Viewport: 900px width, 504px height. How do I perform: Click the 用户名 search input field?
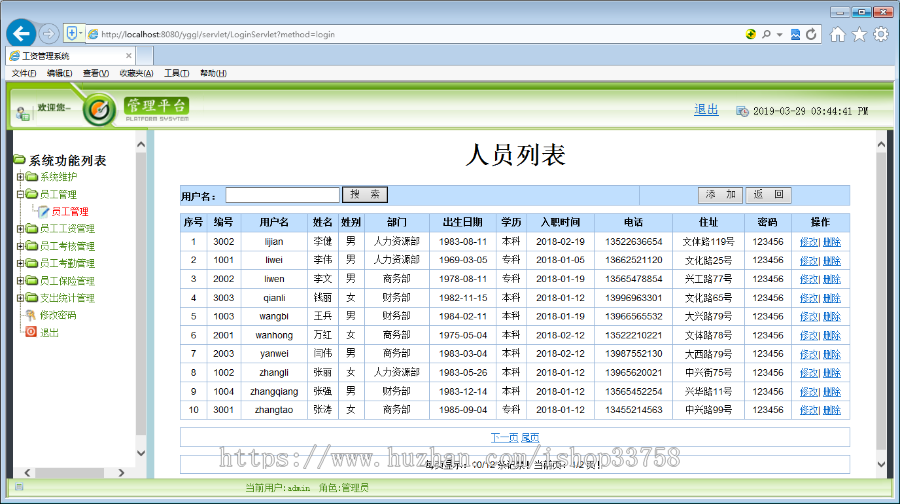[x=282, y=195]
